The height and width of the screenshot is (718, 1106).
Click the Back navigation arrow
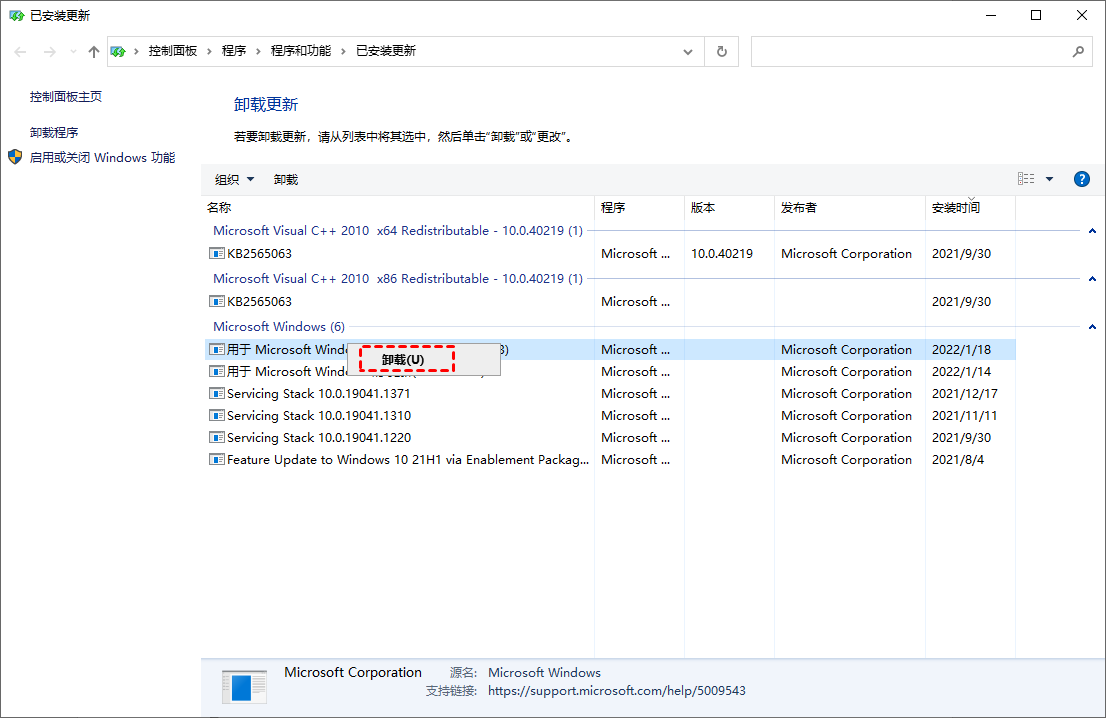click(20, 51)
